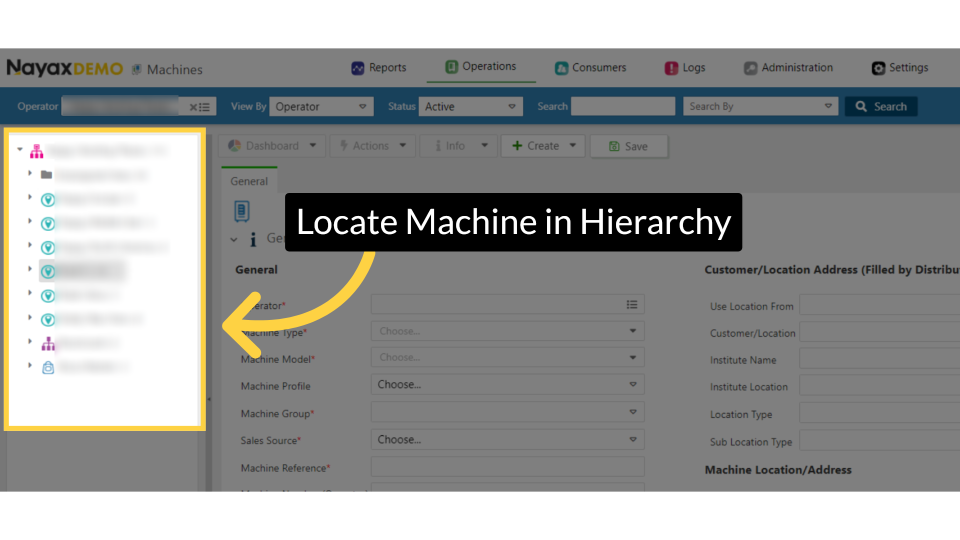Click the Search text input field

pos(623,106)
